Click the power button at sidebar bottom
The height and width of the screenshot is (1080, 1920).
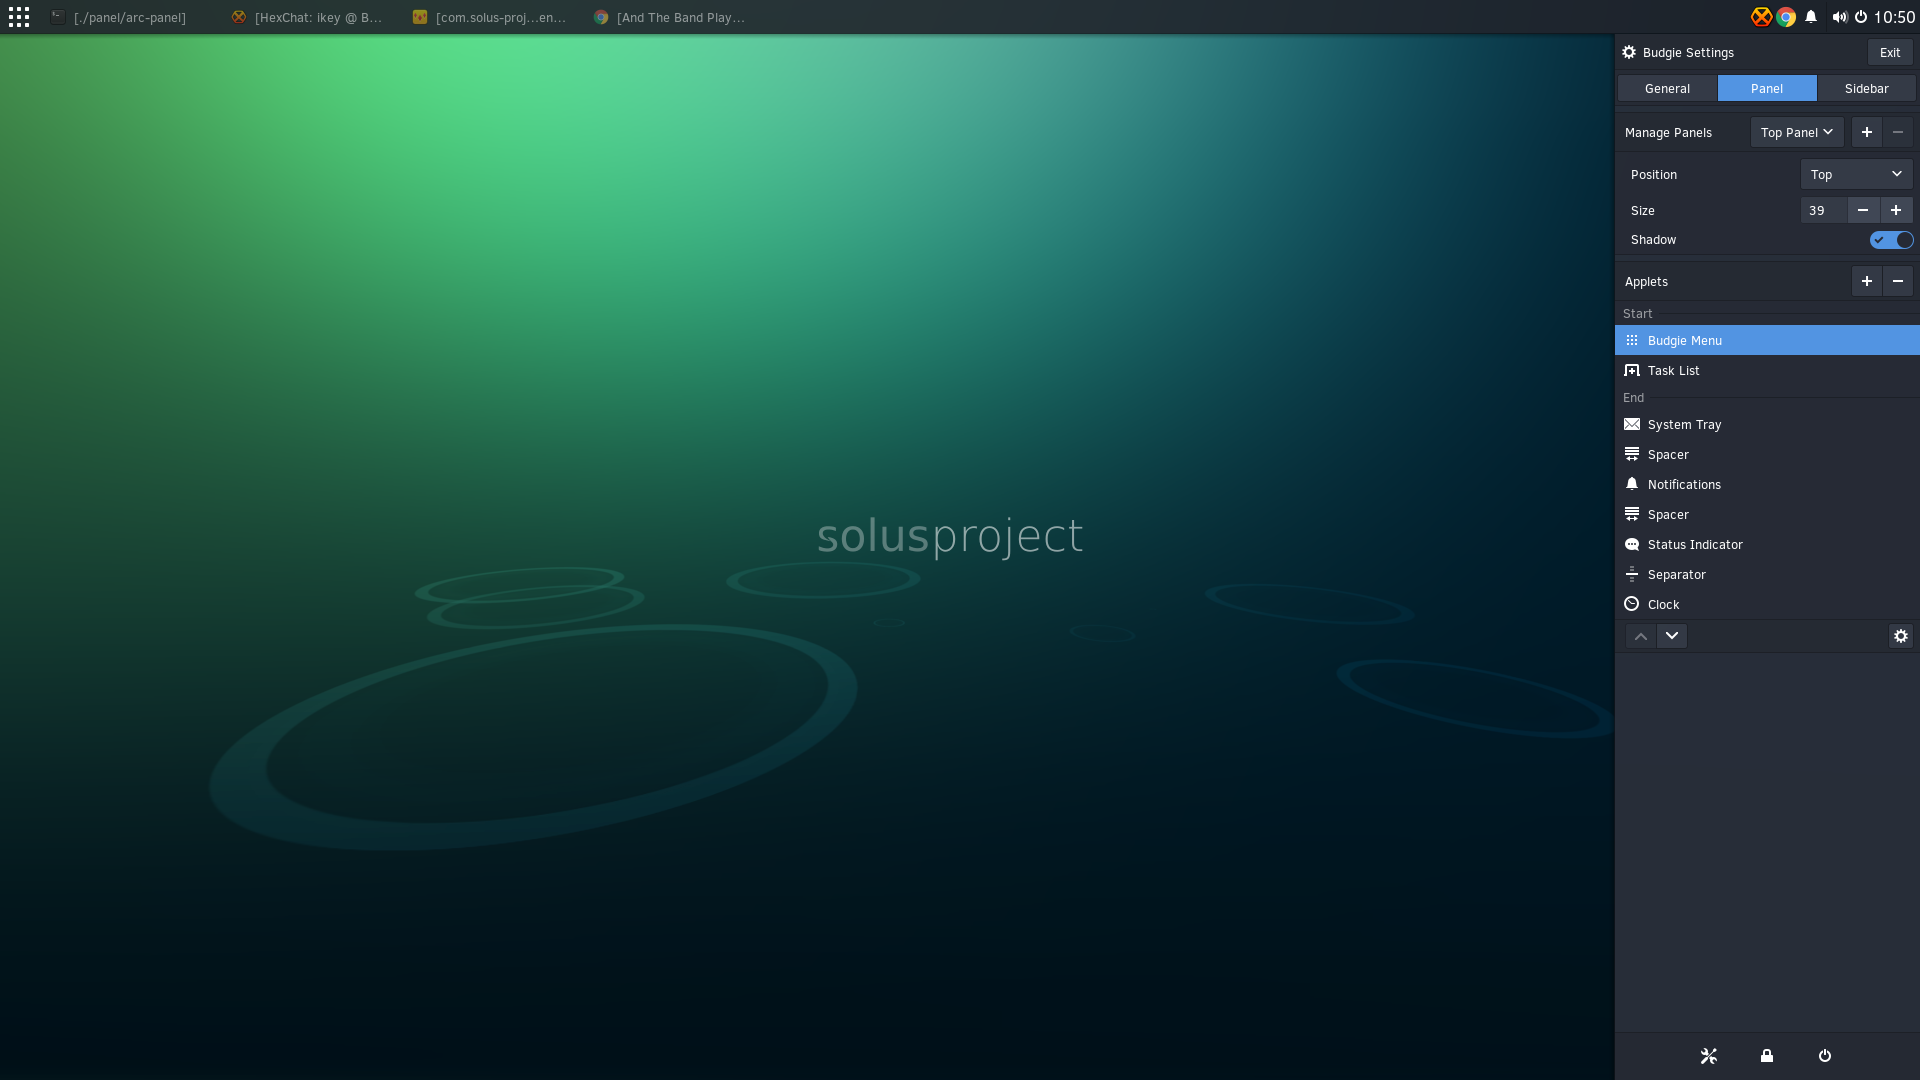point(1825,1056)
